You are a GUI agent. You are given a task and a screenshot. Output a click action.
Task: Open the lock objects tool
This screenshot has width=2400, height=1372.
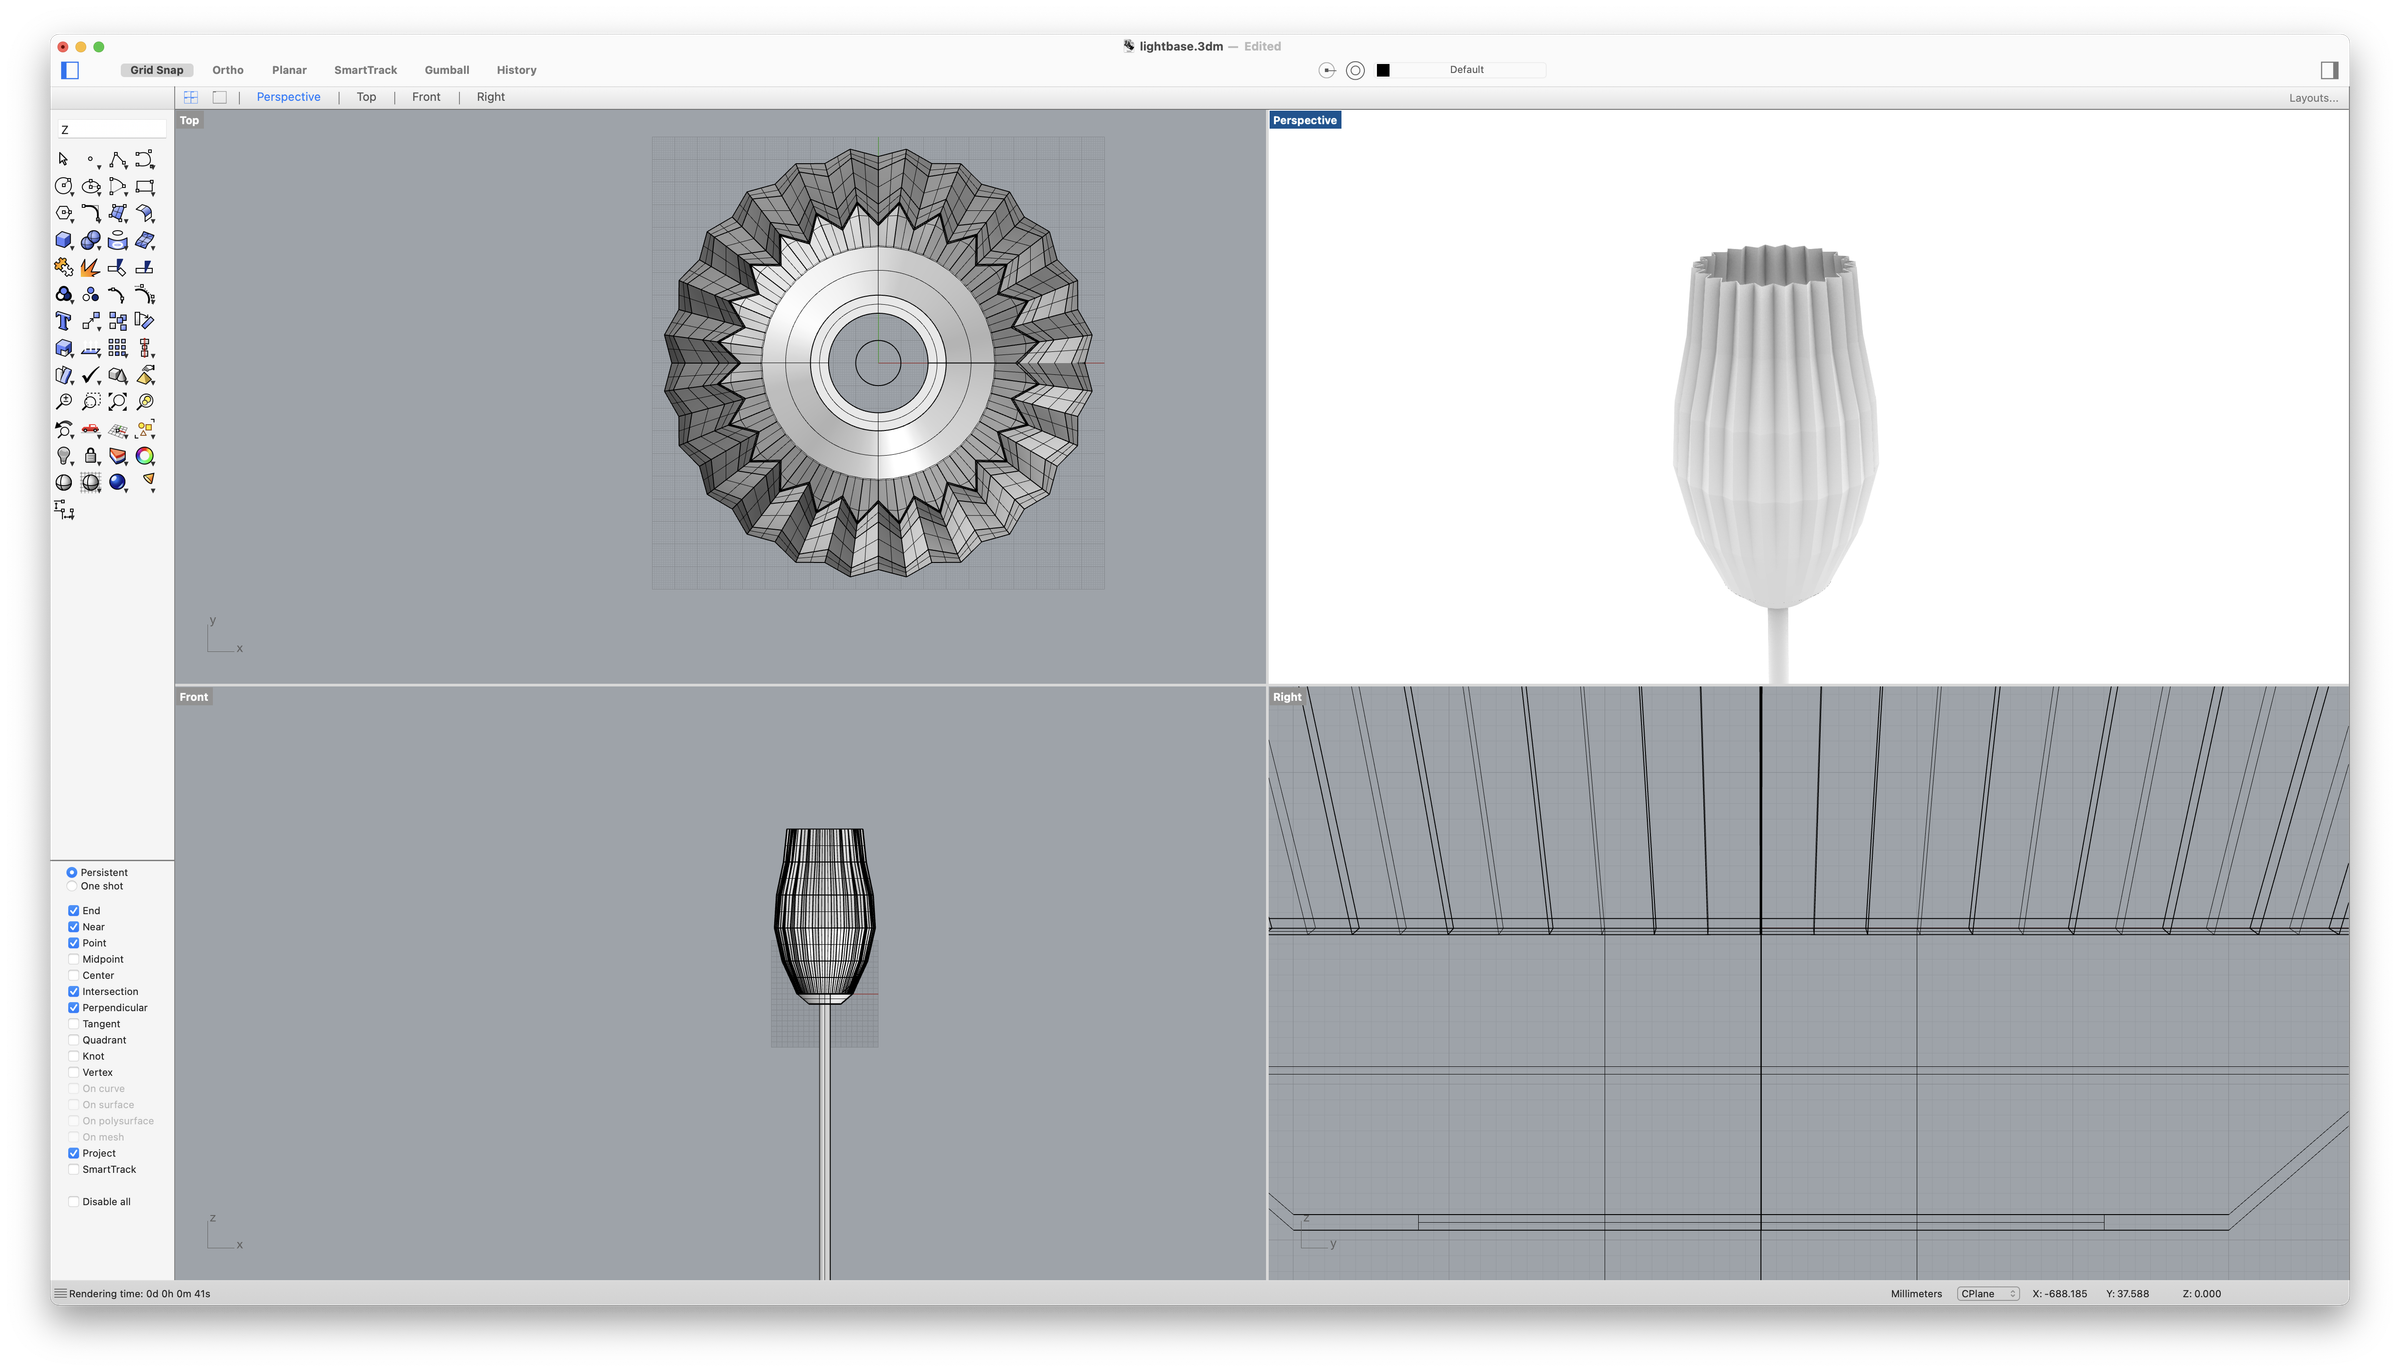pyautogui.click(x=90, y=456)
